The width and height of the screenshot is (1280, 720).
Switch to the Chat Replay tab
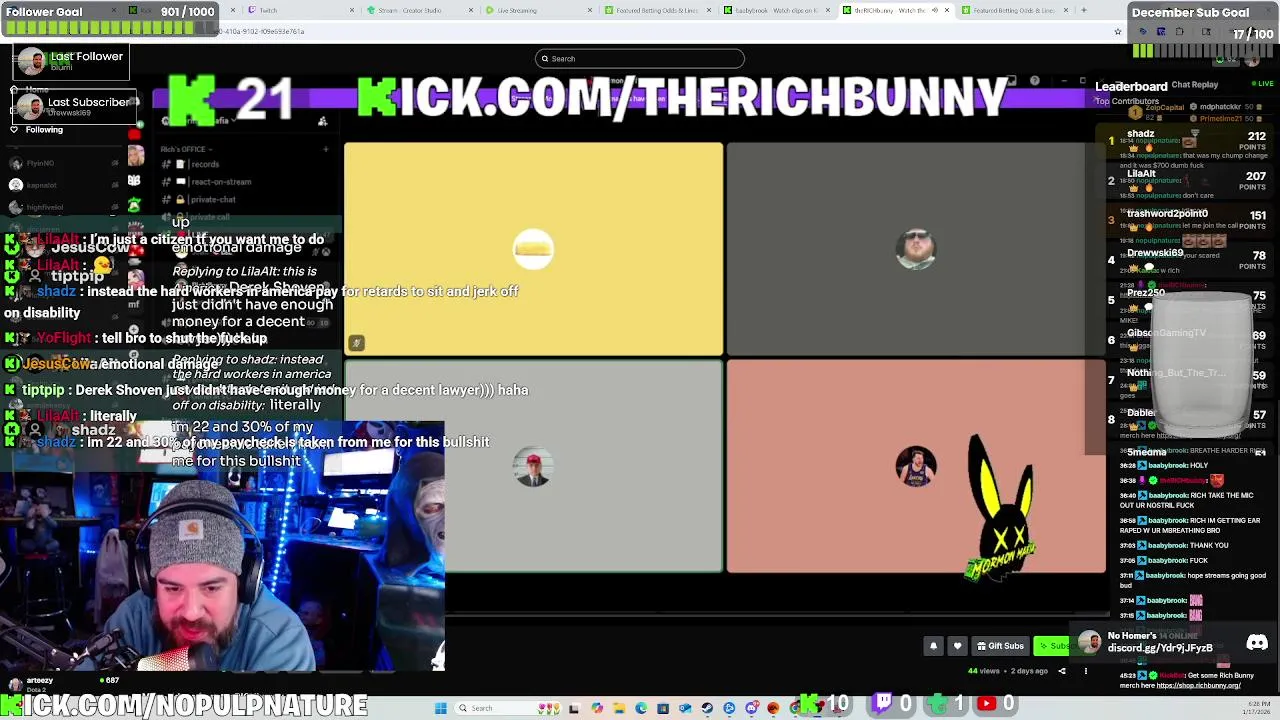1194,85
